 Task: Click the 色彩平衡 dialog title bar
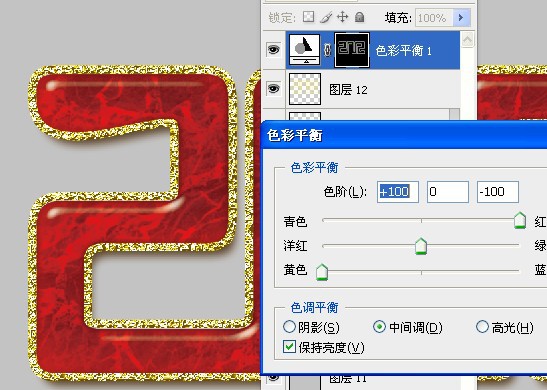(404, 135)
